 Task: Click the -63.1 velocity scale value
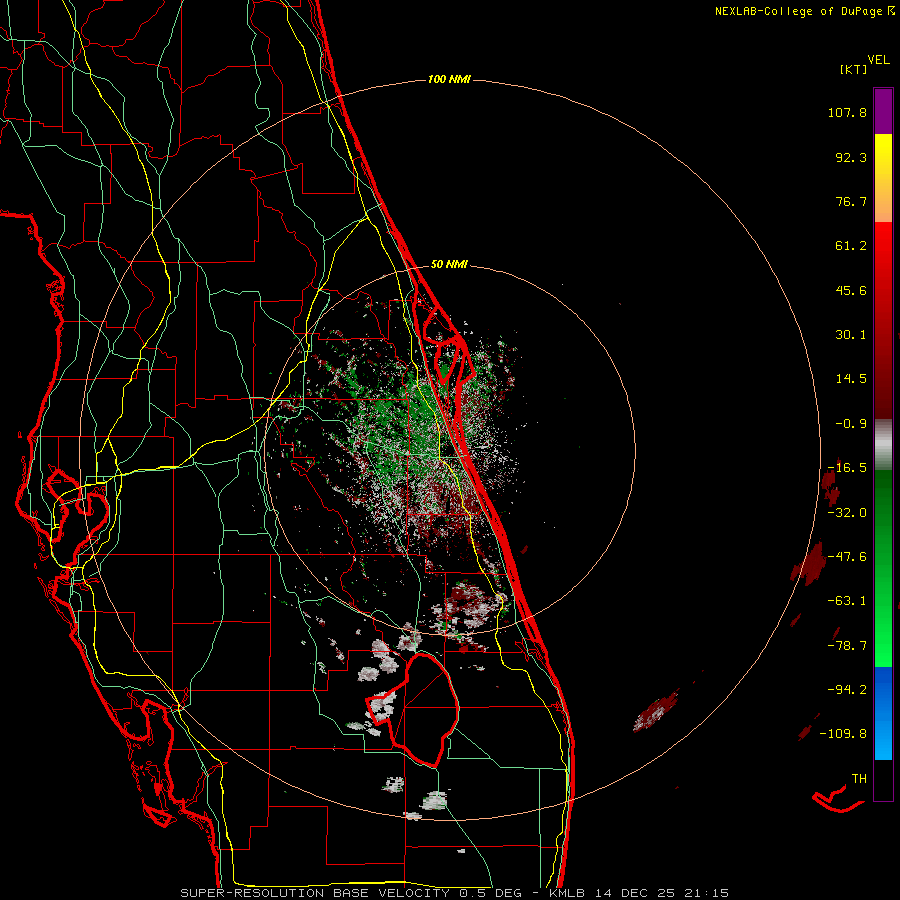[x=847, y=601]
